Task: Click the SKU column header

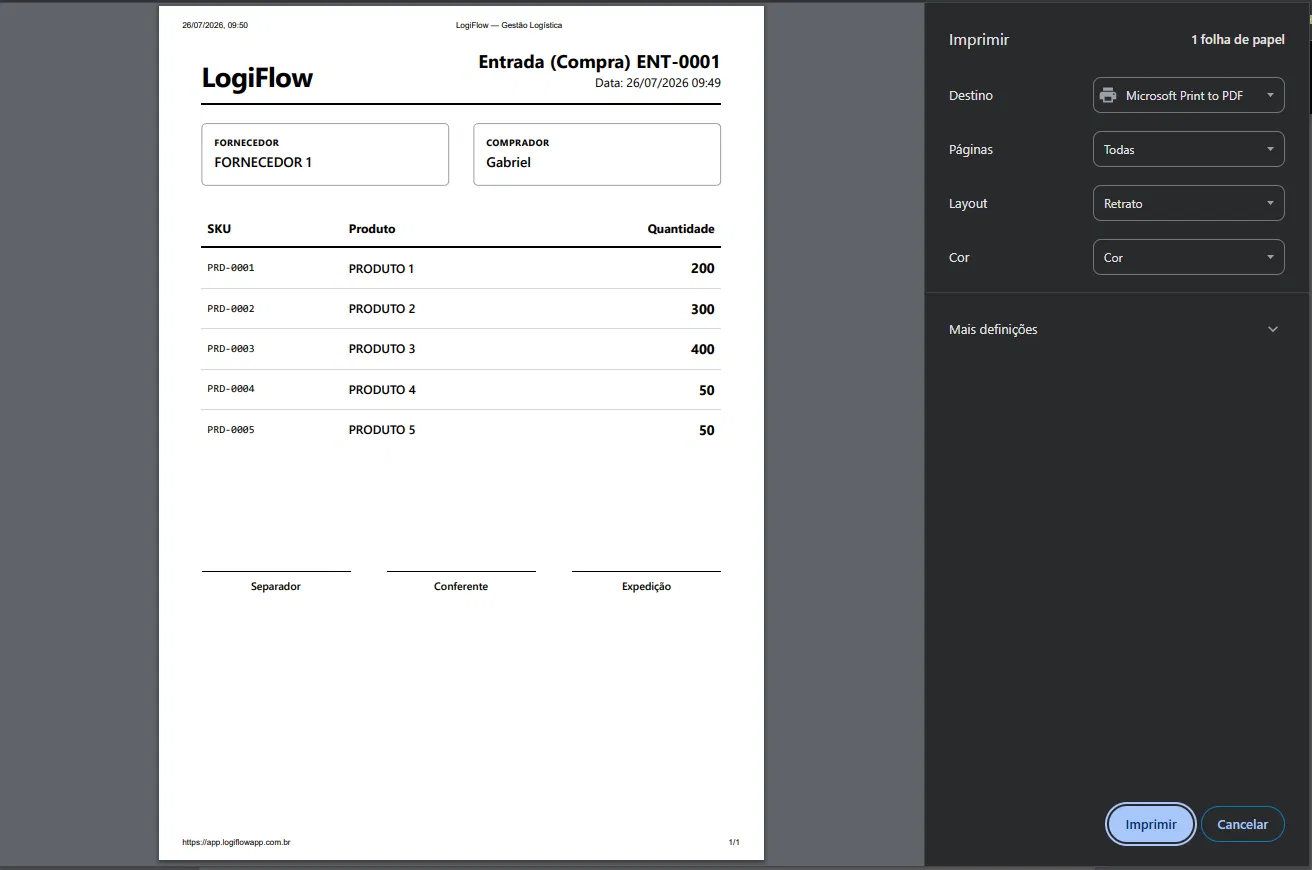Action: [x=219, y=229]
